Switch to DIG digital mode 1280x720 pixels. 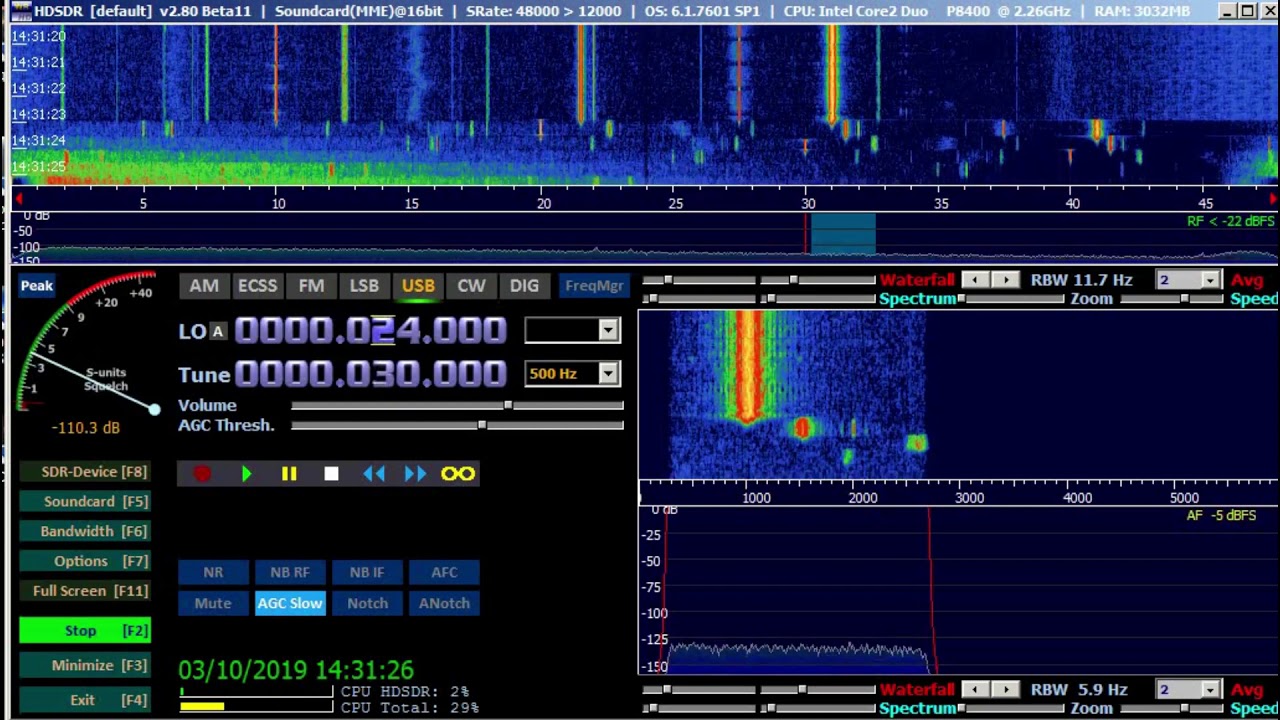click(x=524, y=286)
